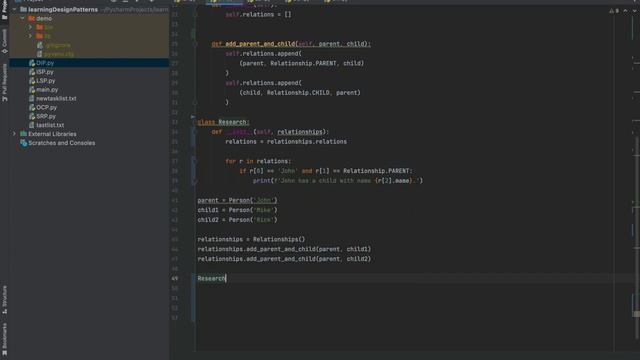
Task: Click the class Research declaration text
Action: click(223, 122)
